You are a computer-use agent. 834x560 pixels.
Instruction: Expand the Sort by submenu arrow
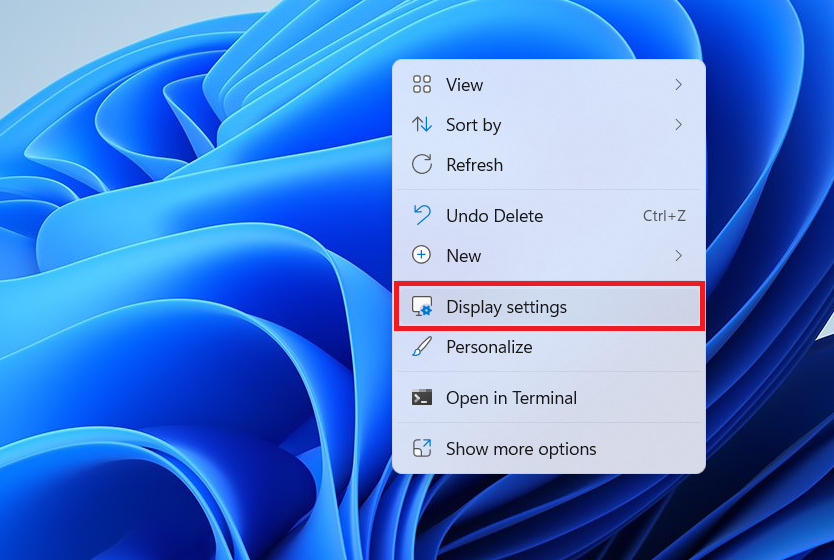[x=678, y=125]
